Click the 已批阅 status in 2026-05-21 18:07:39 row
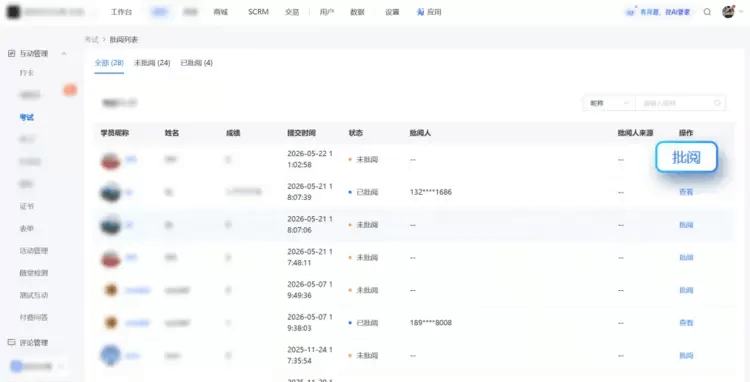750x382 pixels. 364,192
